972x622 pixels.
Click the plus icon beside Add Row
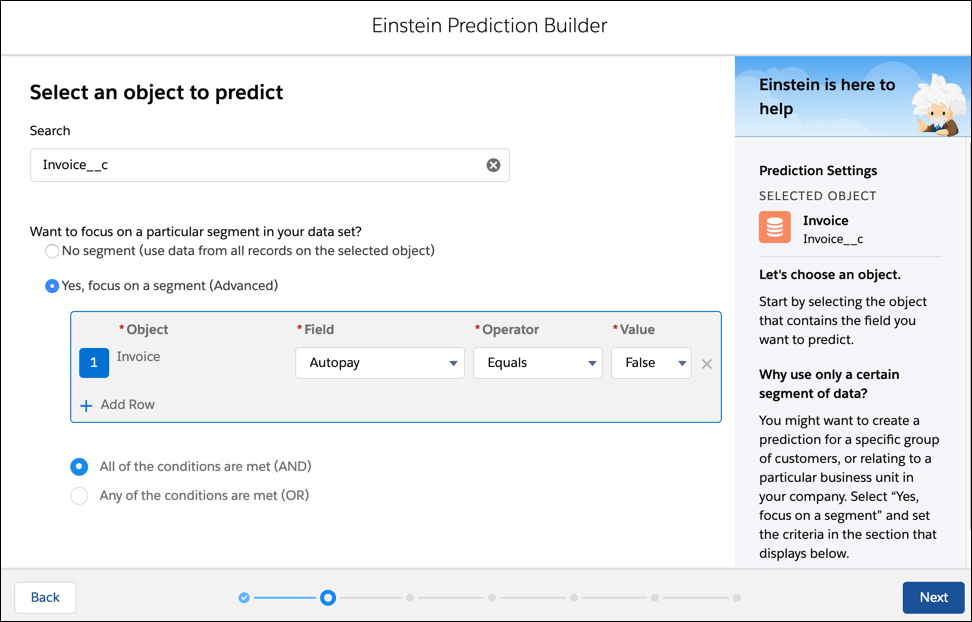pos(86,406)
